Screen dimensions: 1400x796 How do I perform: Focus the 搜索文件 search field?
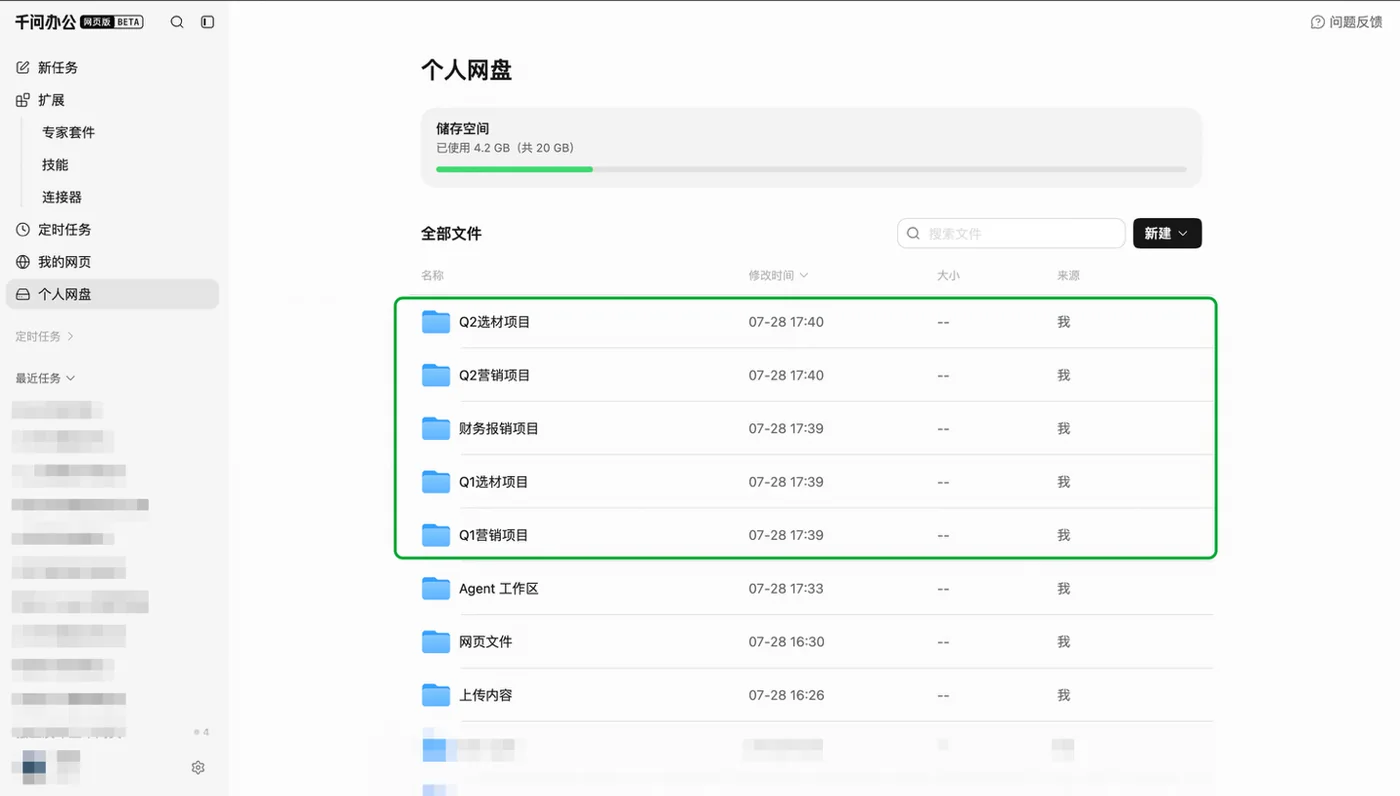pyautogui.click(x=1011, y=233)
